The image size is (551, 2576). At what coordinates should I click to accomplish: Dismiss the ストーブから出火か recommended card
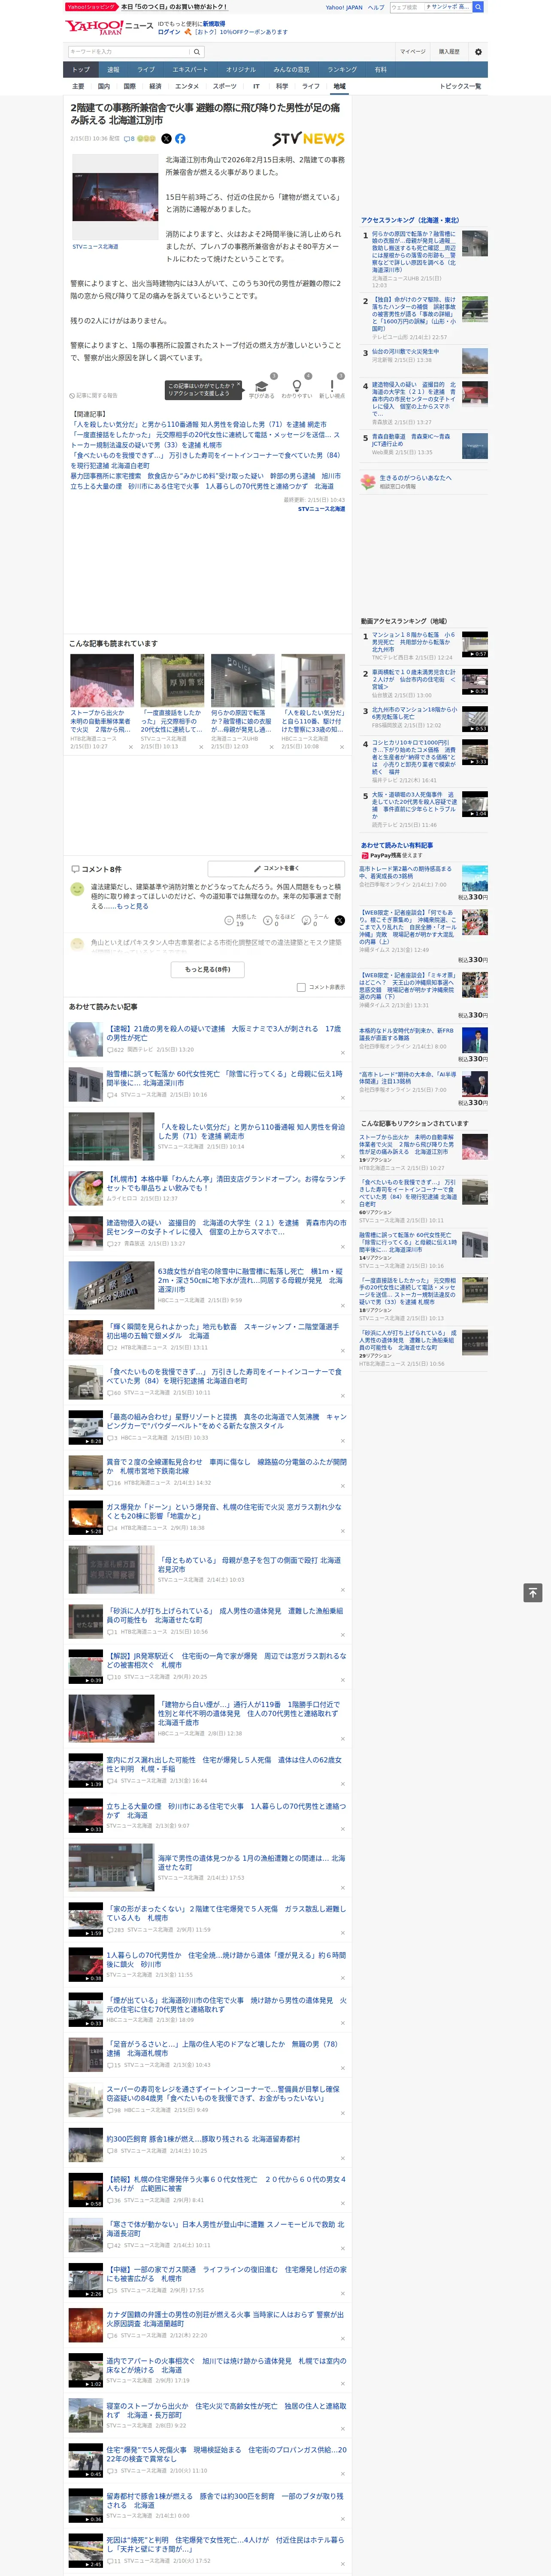(131, 746)
